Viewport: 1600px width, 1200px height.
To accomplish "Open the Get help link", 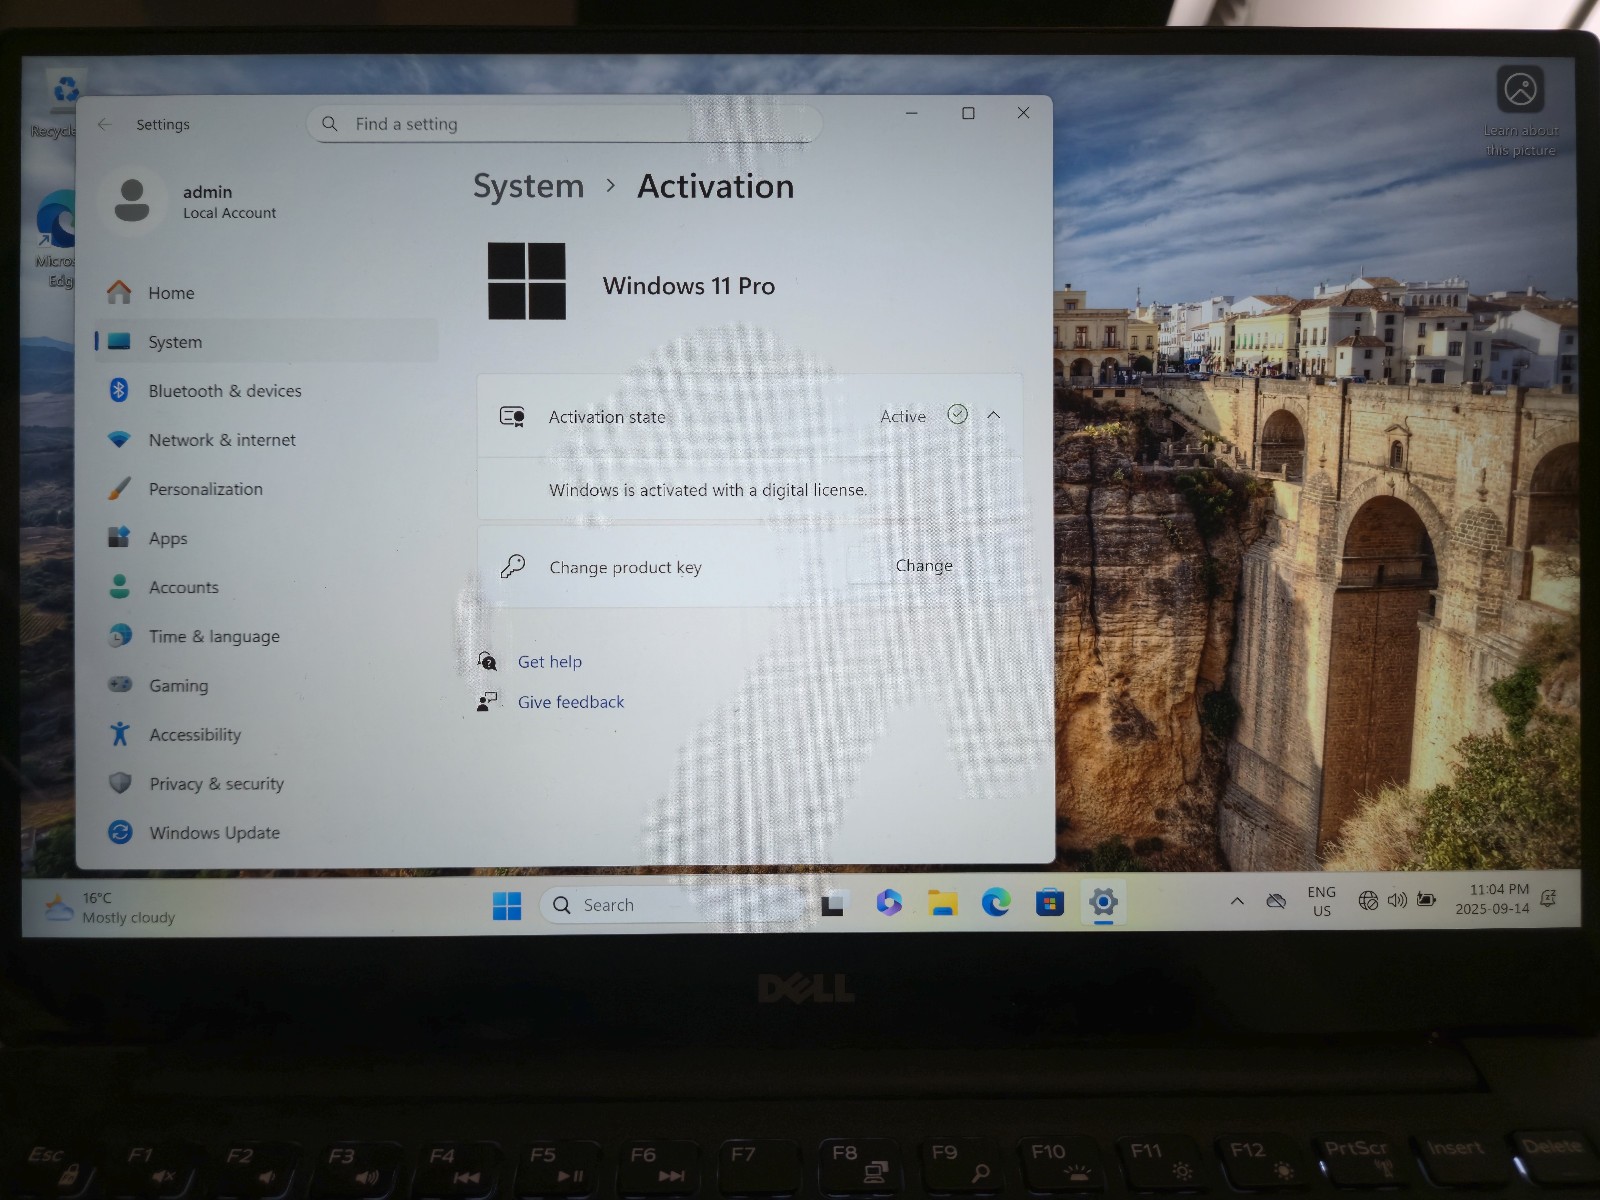I will pyautogui.click(x=550, y=662).
